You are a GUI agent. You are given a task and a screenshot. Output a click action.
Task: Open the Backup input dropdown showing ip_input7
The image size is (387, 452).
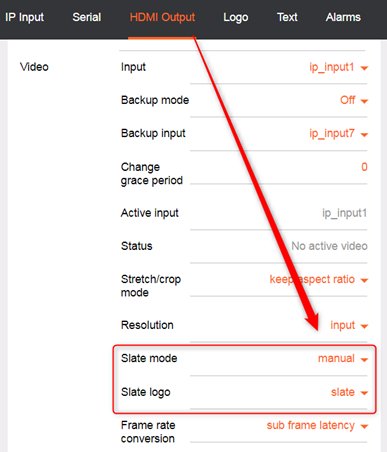(338, 134)
